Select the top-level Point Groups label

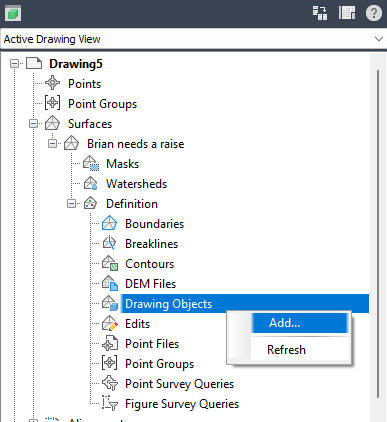point(102,104)
